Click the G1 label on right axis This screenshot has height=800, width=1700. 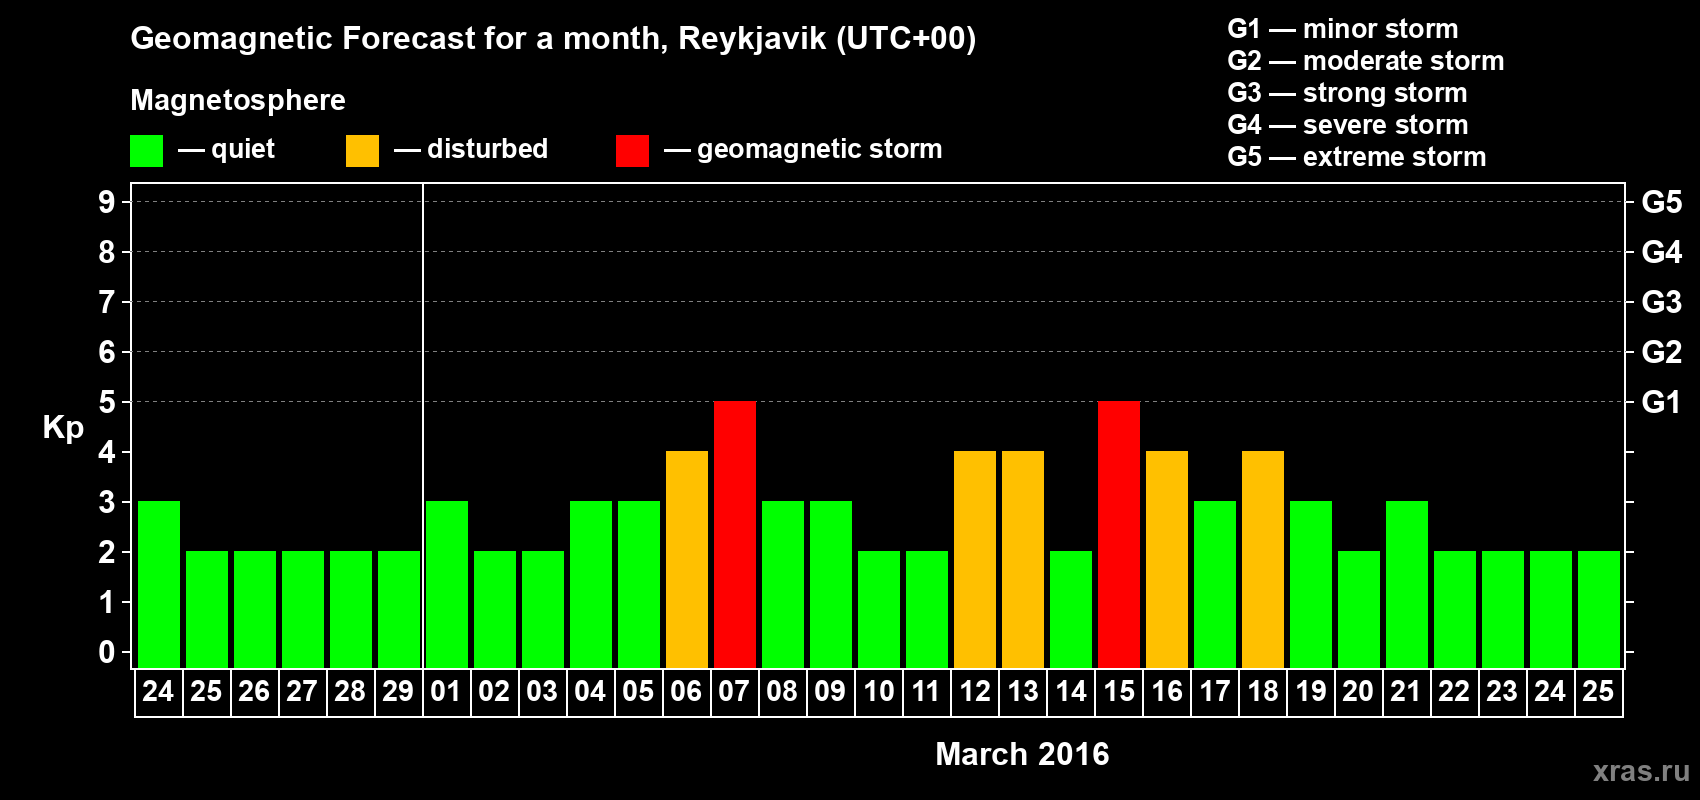[1661, 402]
